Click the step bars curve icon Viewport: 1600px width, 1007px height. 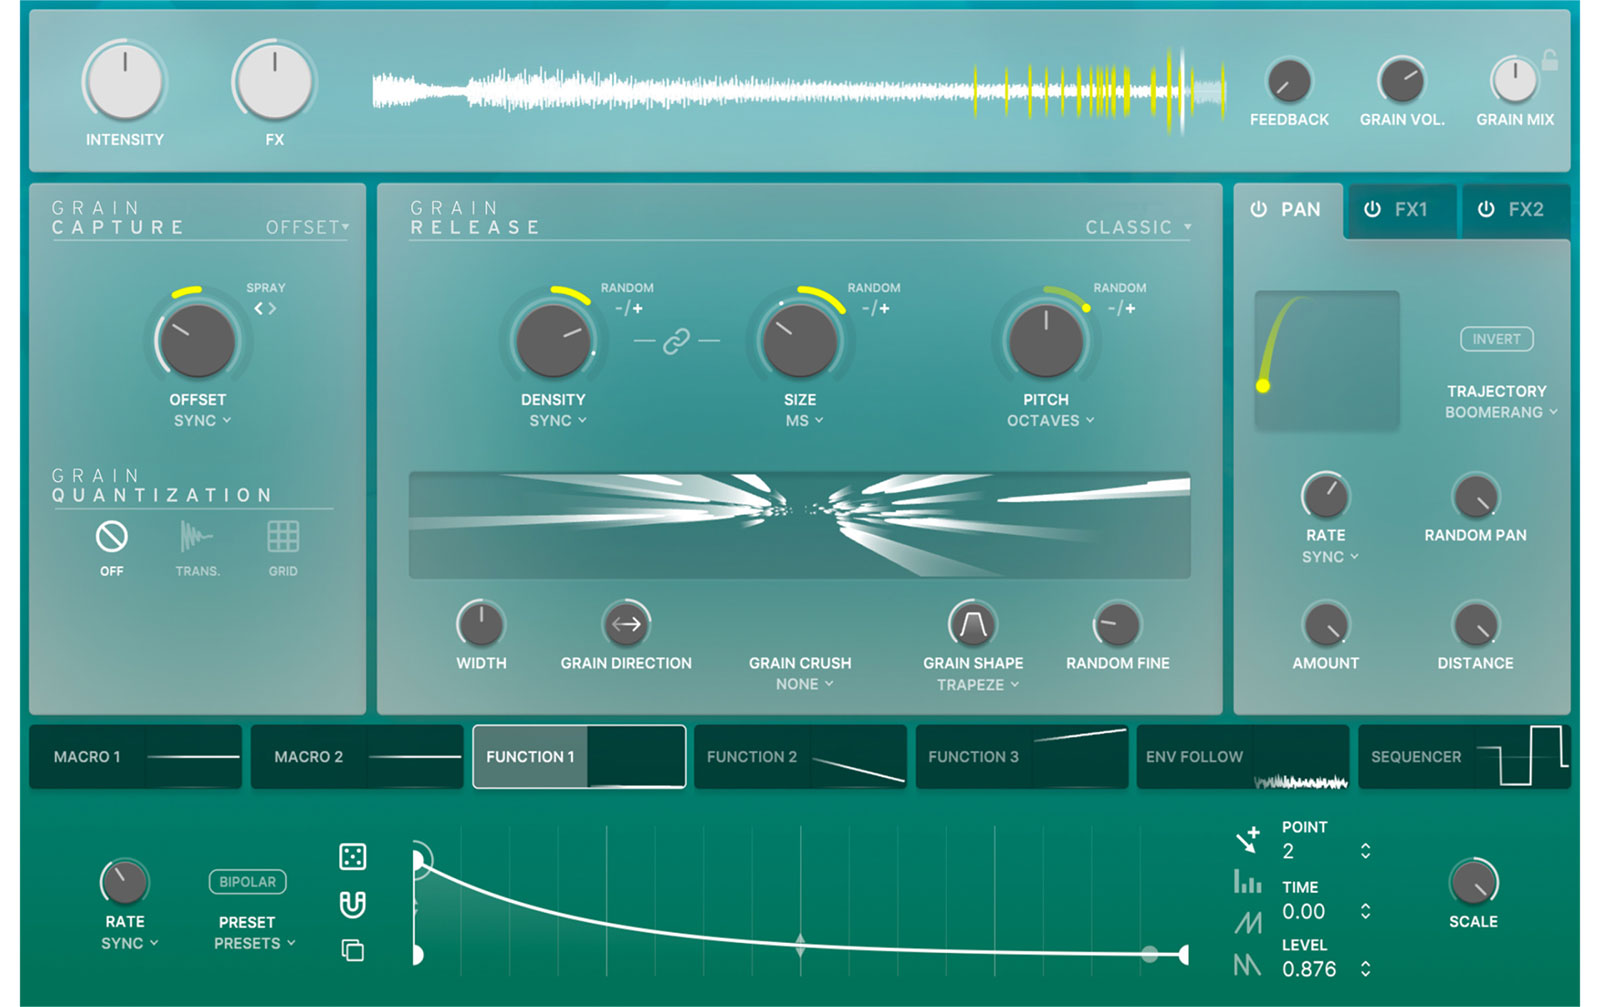tap(1248, 882)
